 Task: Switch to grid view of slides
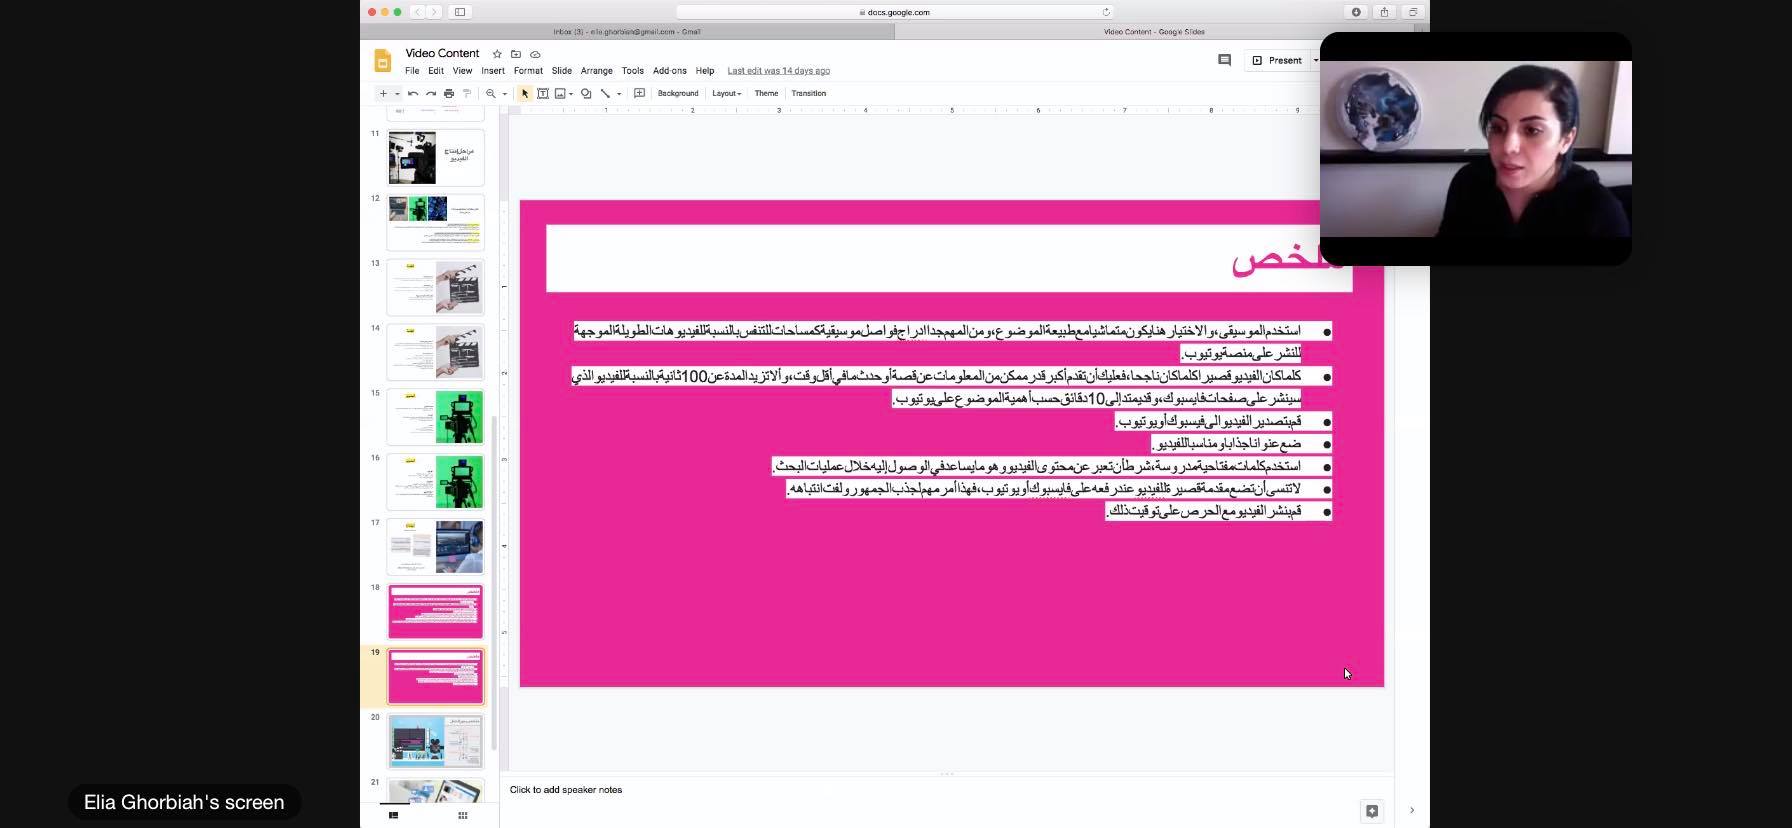point(462,815)
